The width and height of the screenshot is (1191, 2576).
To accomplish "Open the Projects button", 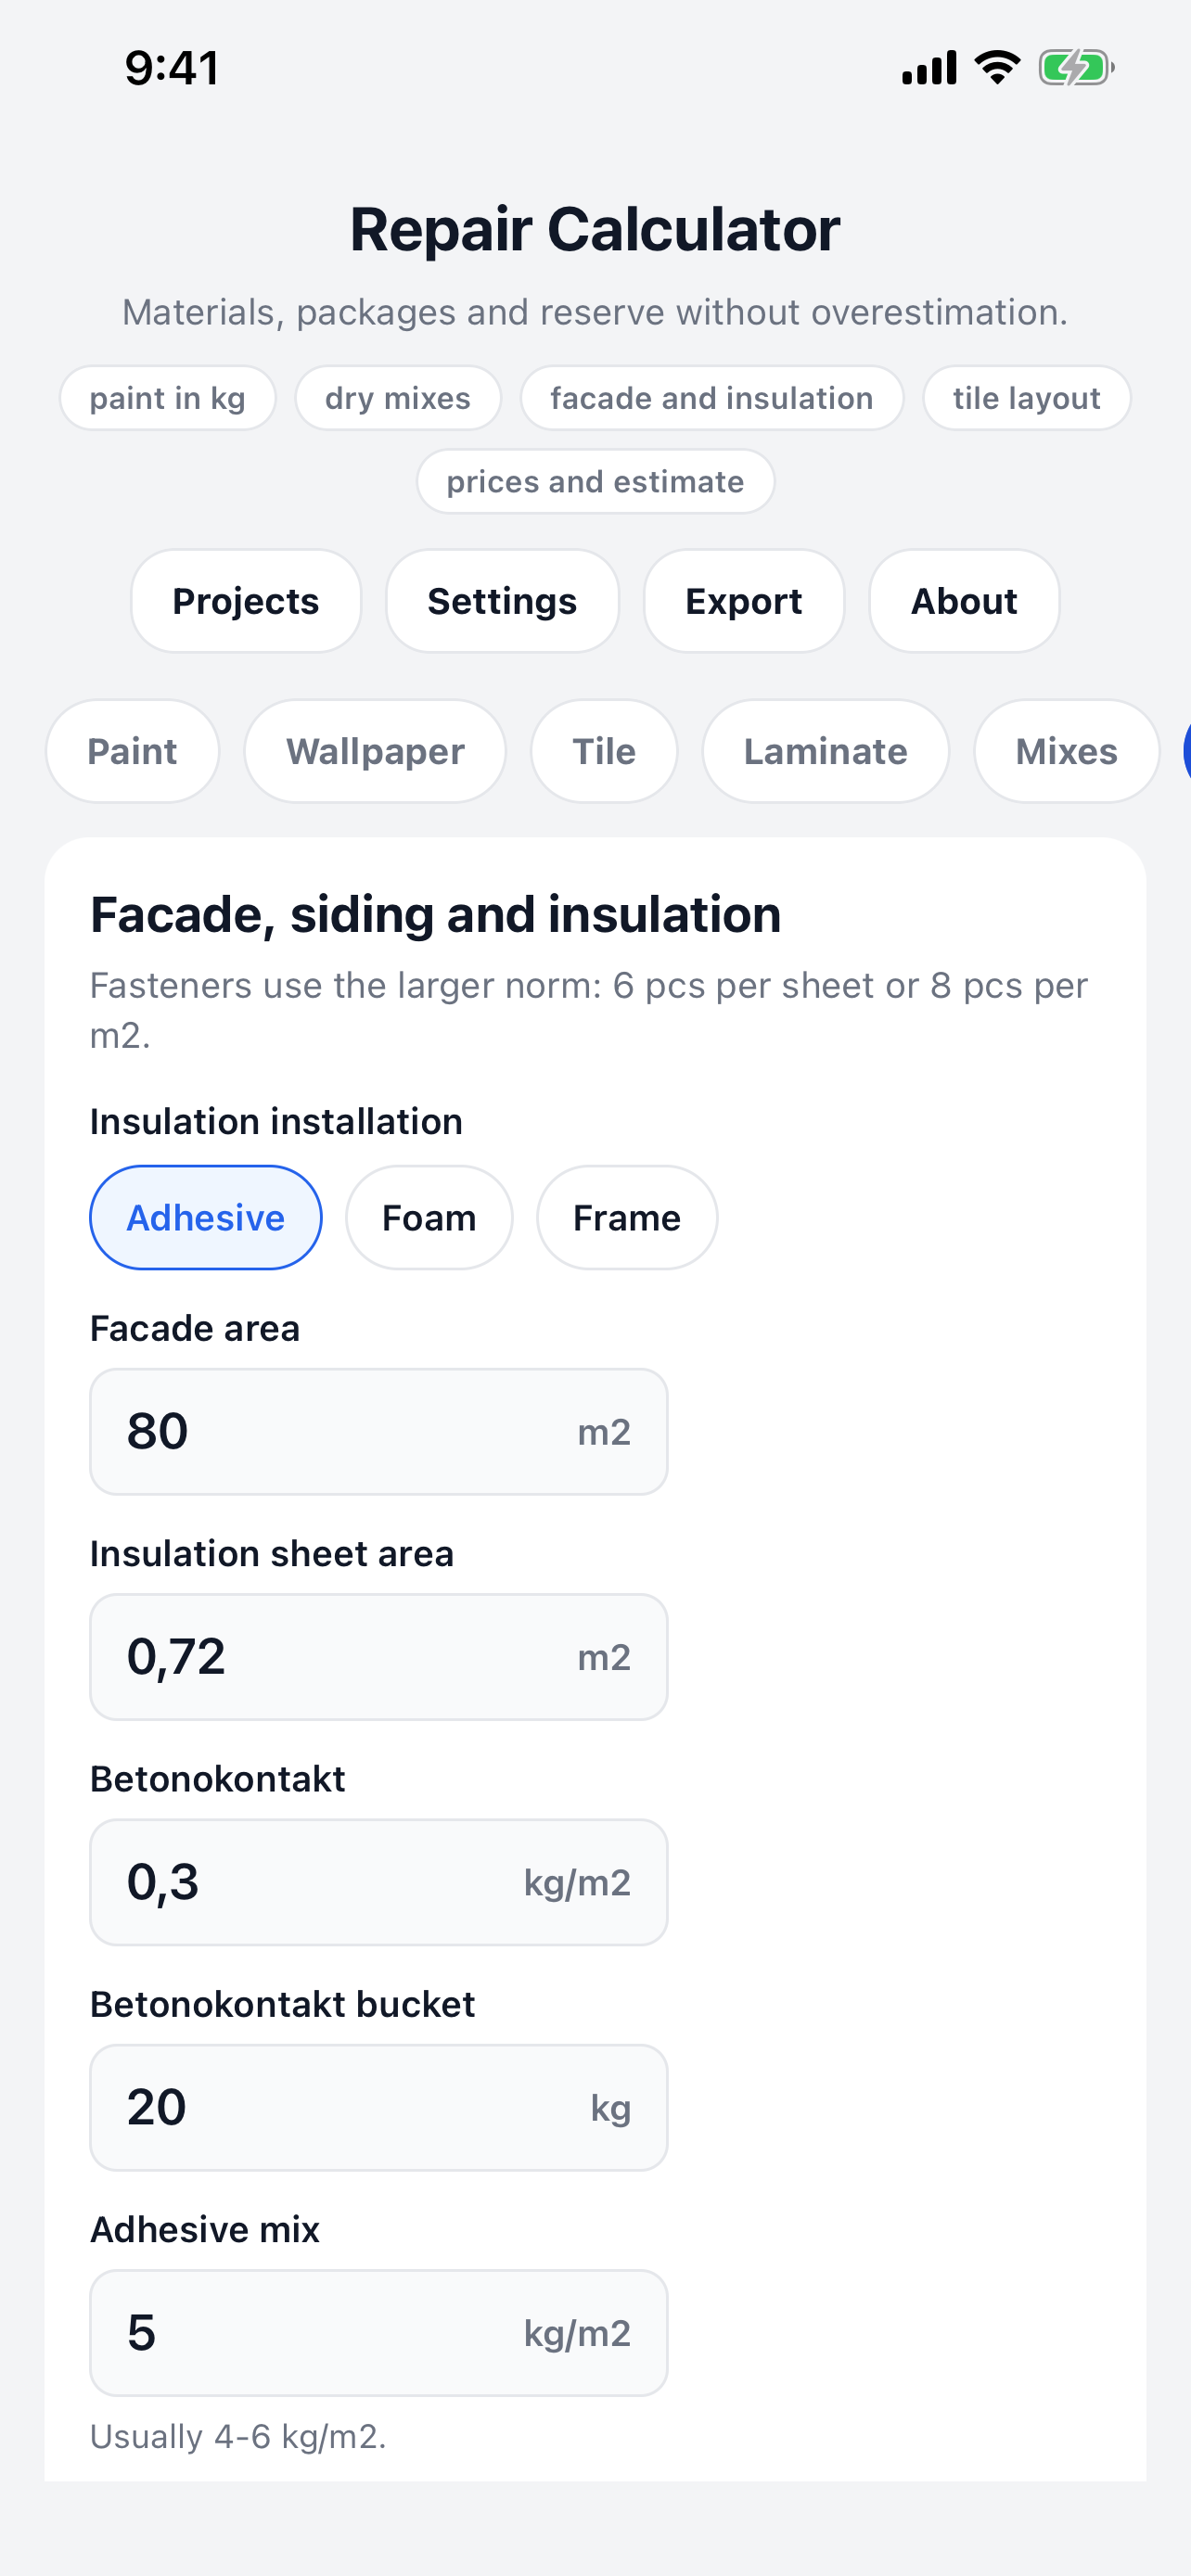I will [246, 601].
